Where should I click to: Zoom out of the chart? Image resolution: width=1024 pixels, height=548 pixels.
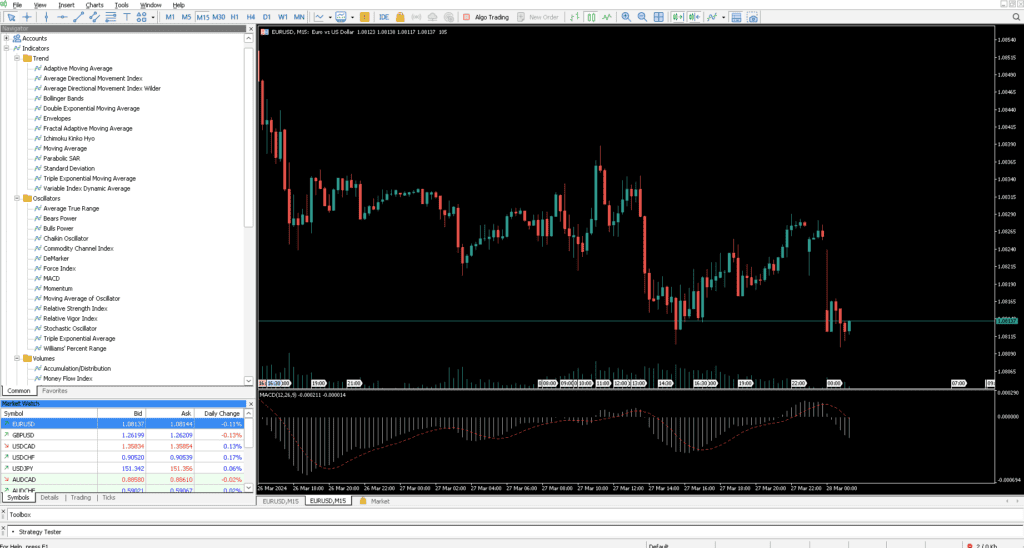pyautogui.click(x=643, y=17)
